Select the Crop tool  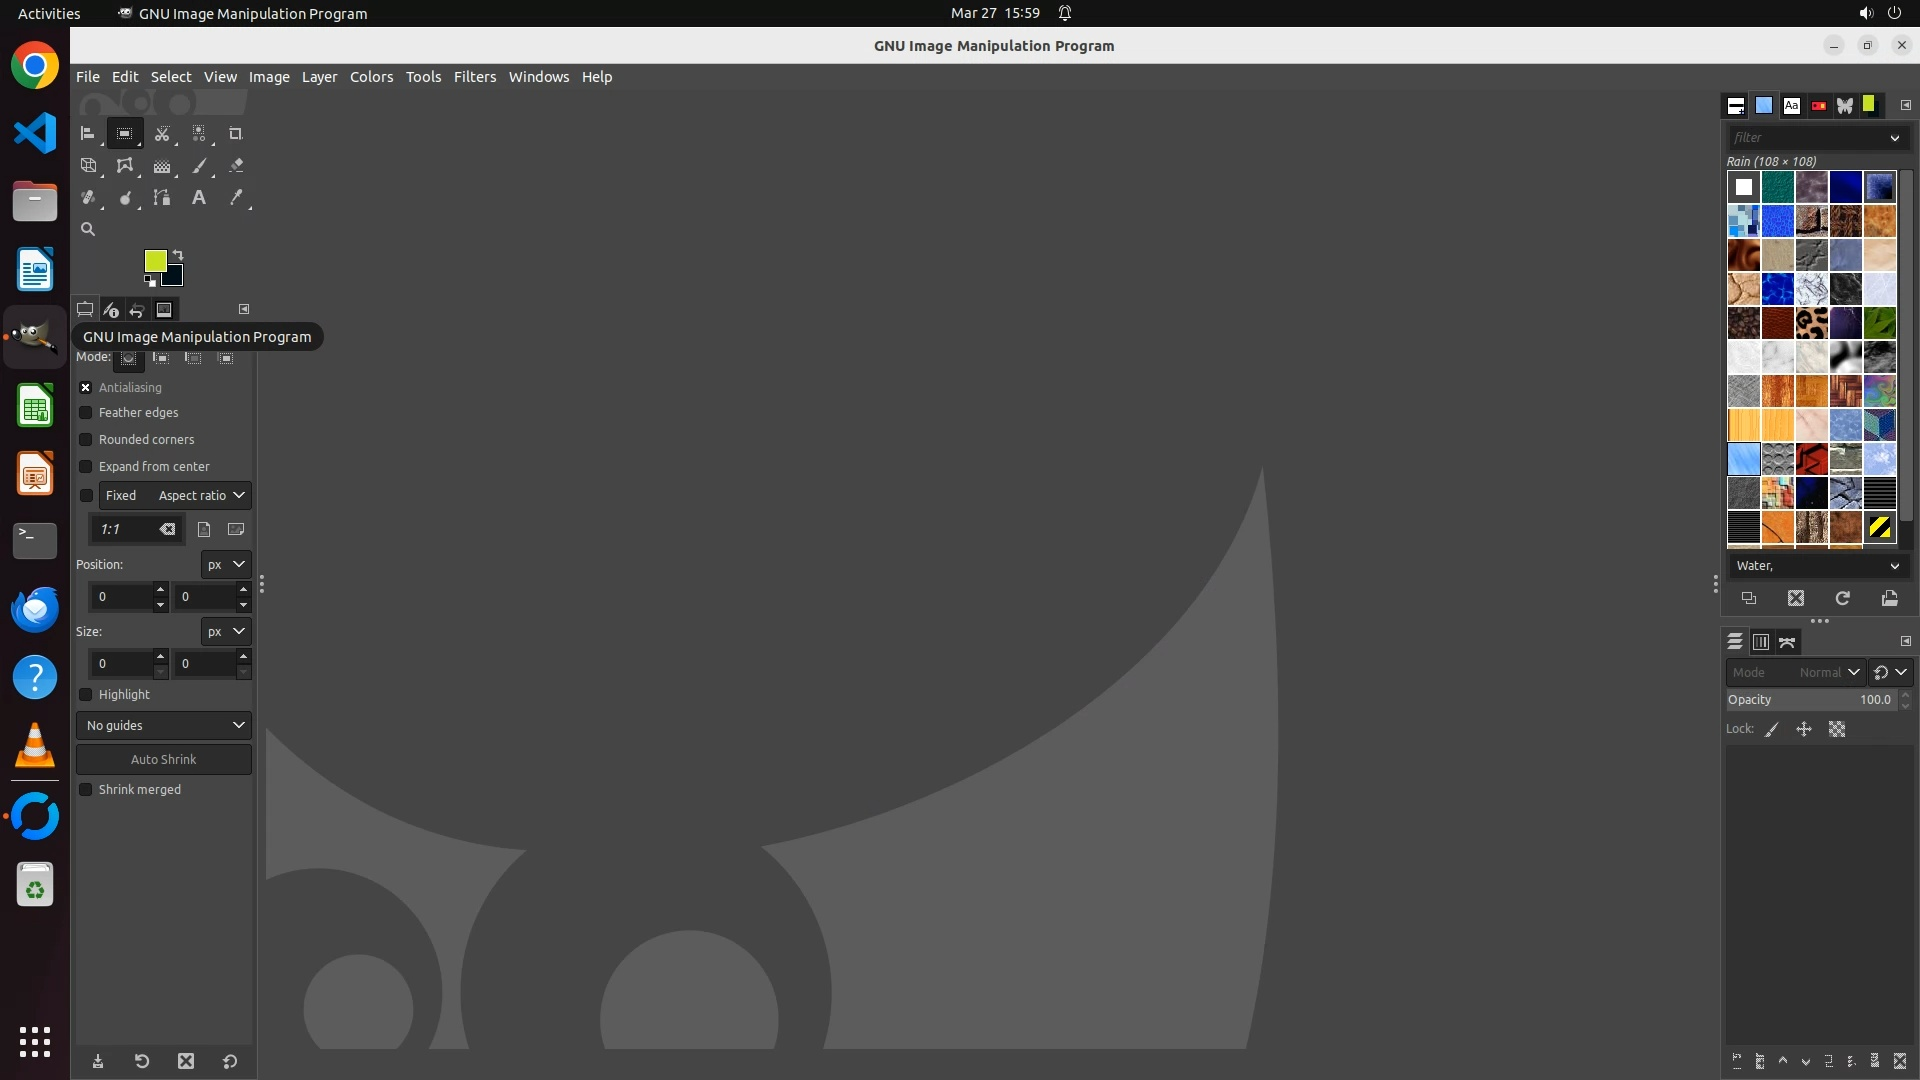pyautogui.click(x=235, y=133)
